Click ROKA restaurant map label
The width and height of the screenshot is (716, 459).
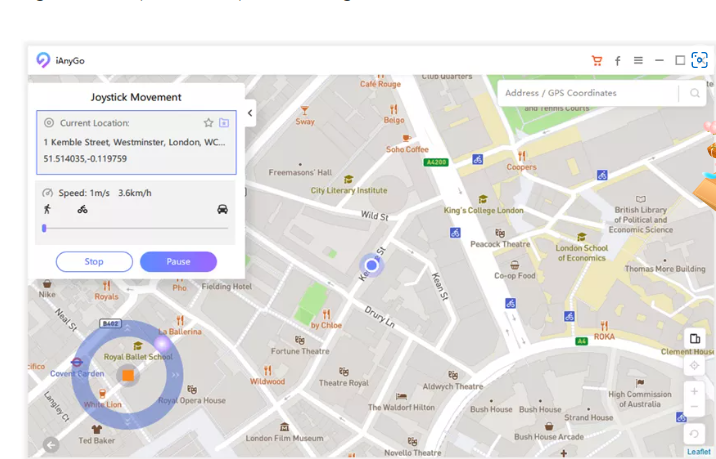point(604,337)
